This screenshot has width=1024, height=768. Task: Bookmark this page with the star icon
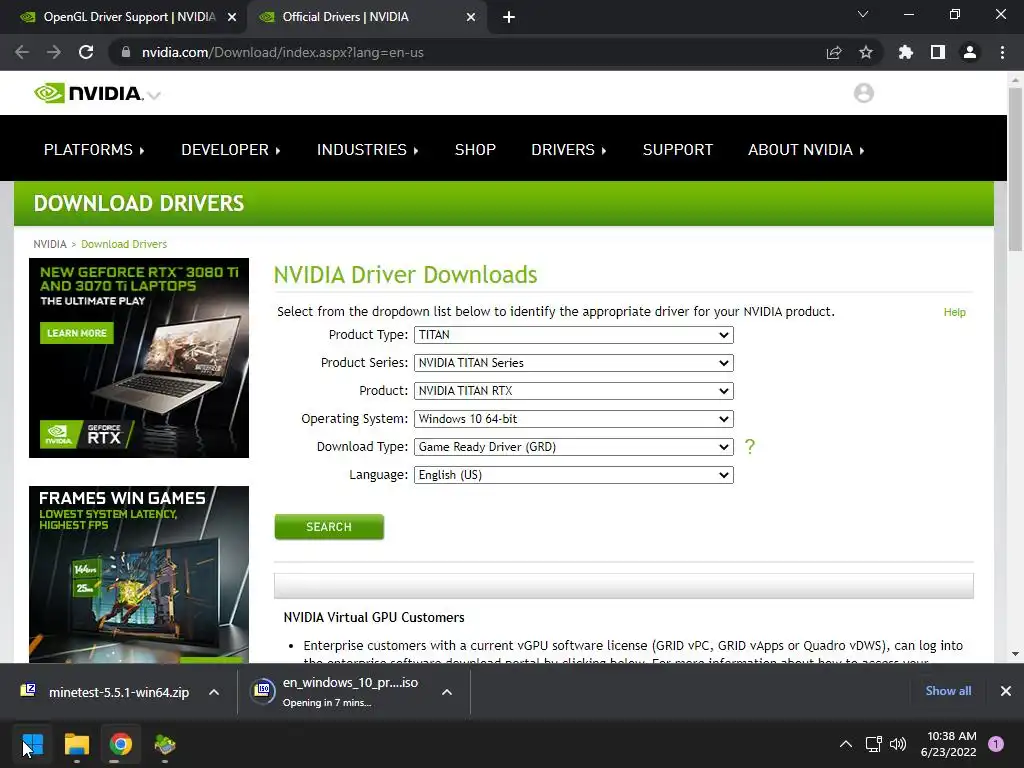pos(866,52)
